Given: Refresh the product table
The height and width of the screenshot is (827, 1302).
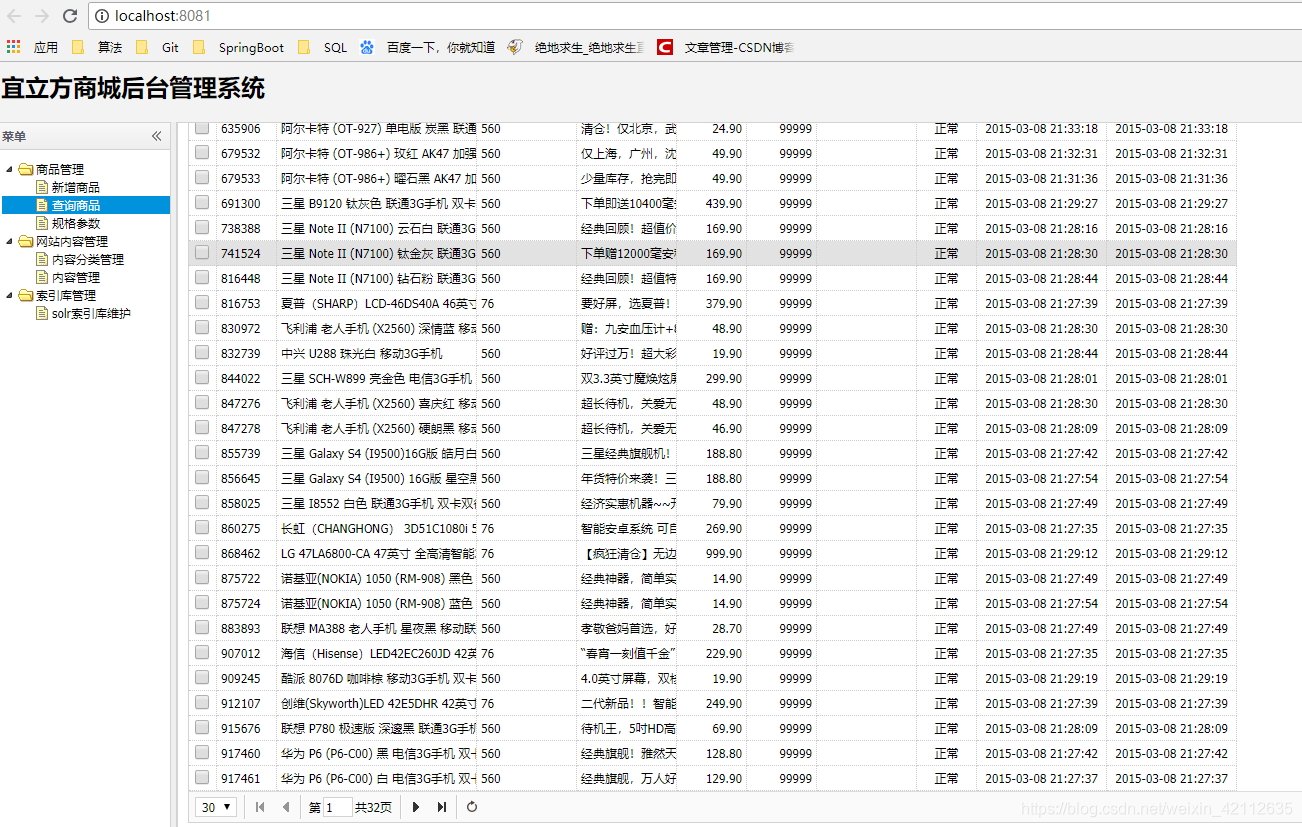Looking at the screenshot, I should [472, 807].
